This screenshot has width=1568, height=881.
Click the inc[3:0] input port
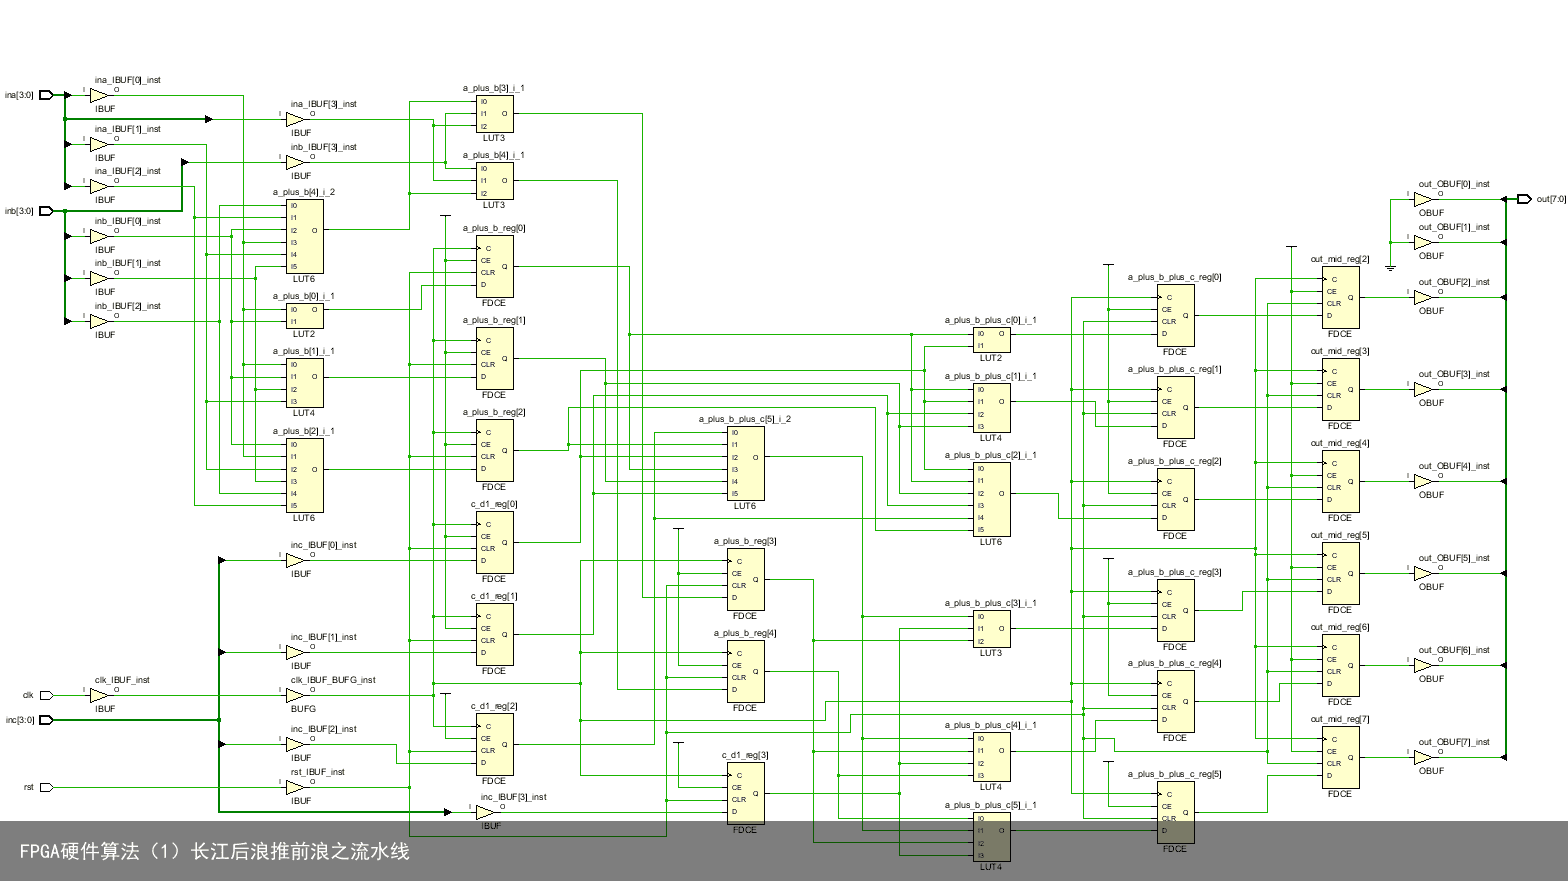[45, 719]
